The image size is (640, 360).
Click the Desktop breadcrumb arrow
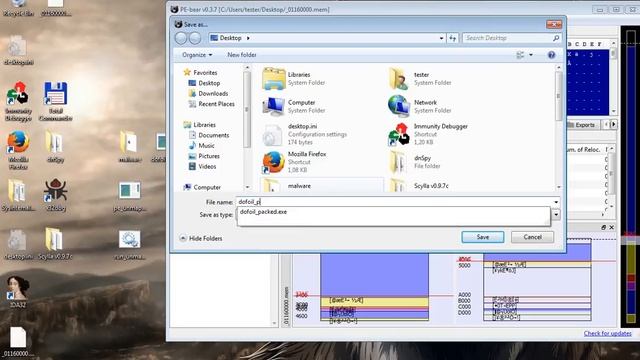(248, 38)
